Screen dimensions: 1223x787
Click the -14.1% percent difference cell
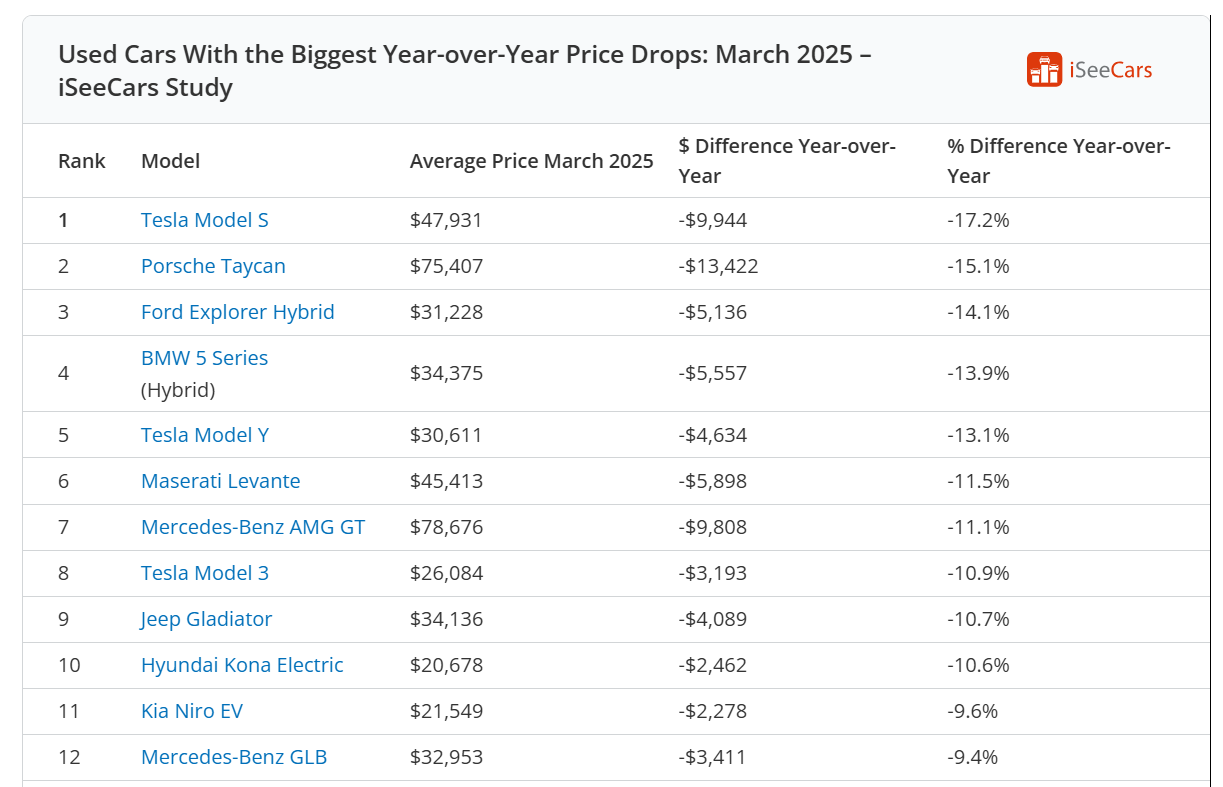click(978, 312)
